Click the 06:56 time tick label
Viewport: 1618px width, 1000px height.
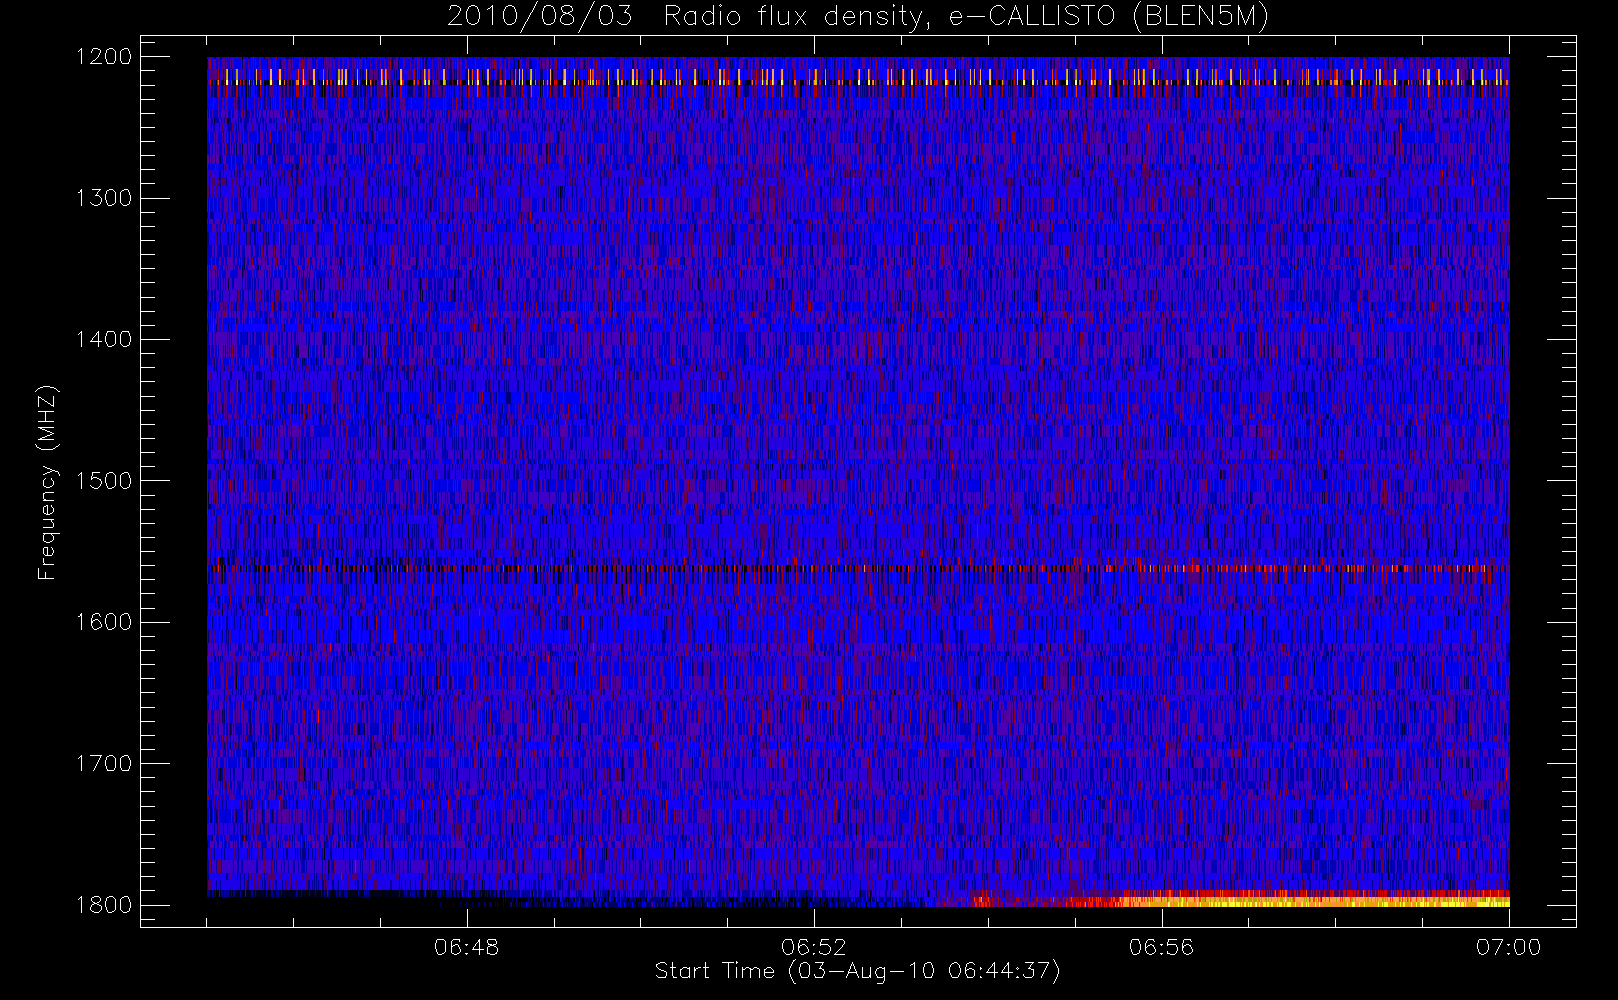pos(1161,947)
